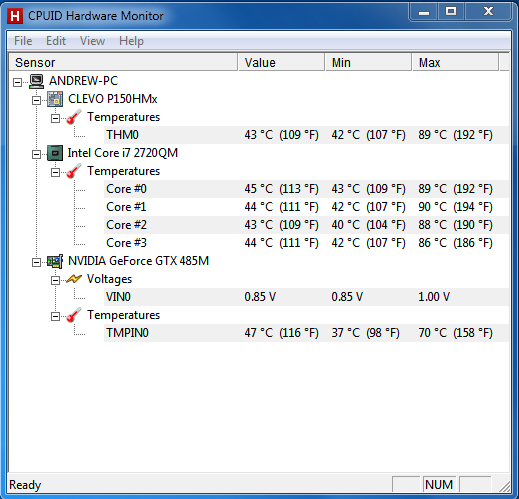Select Intel Core i7 2720QM label
Image resolution: width=519 pixels, height=499 pixels.
(x=123, y=153)
